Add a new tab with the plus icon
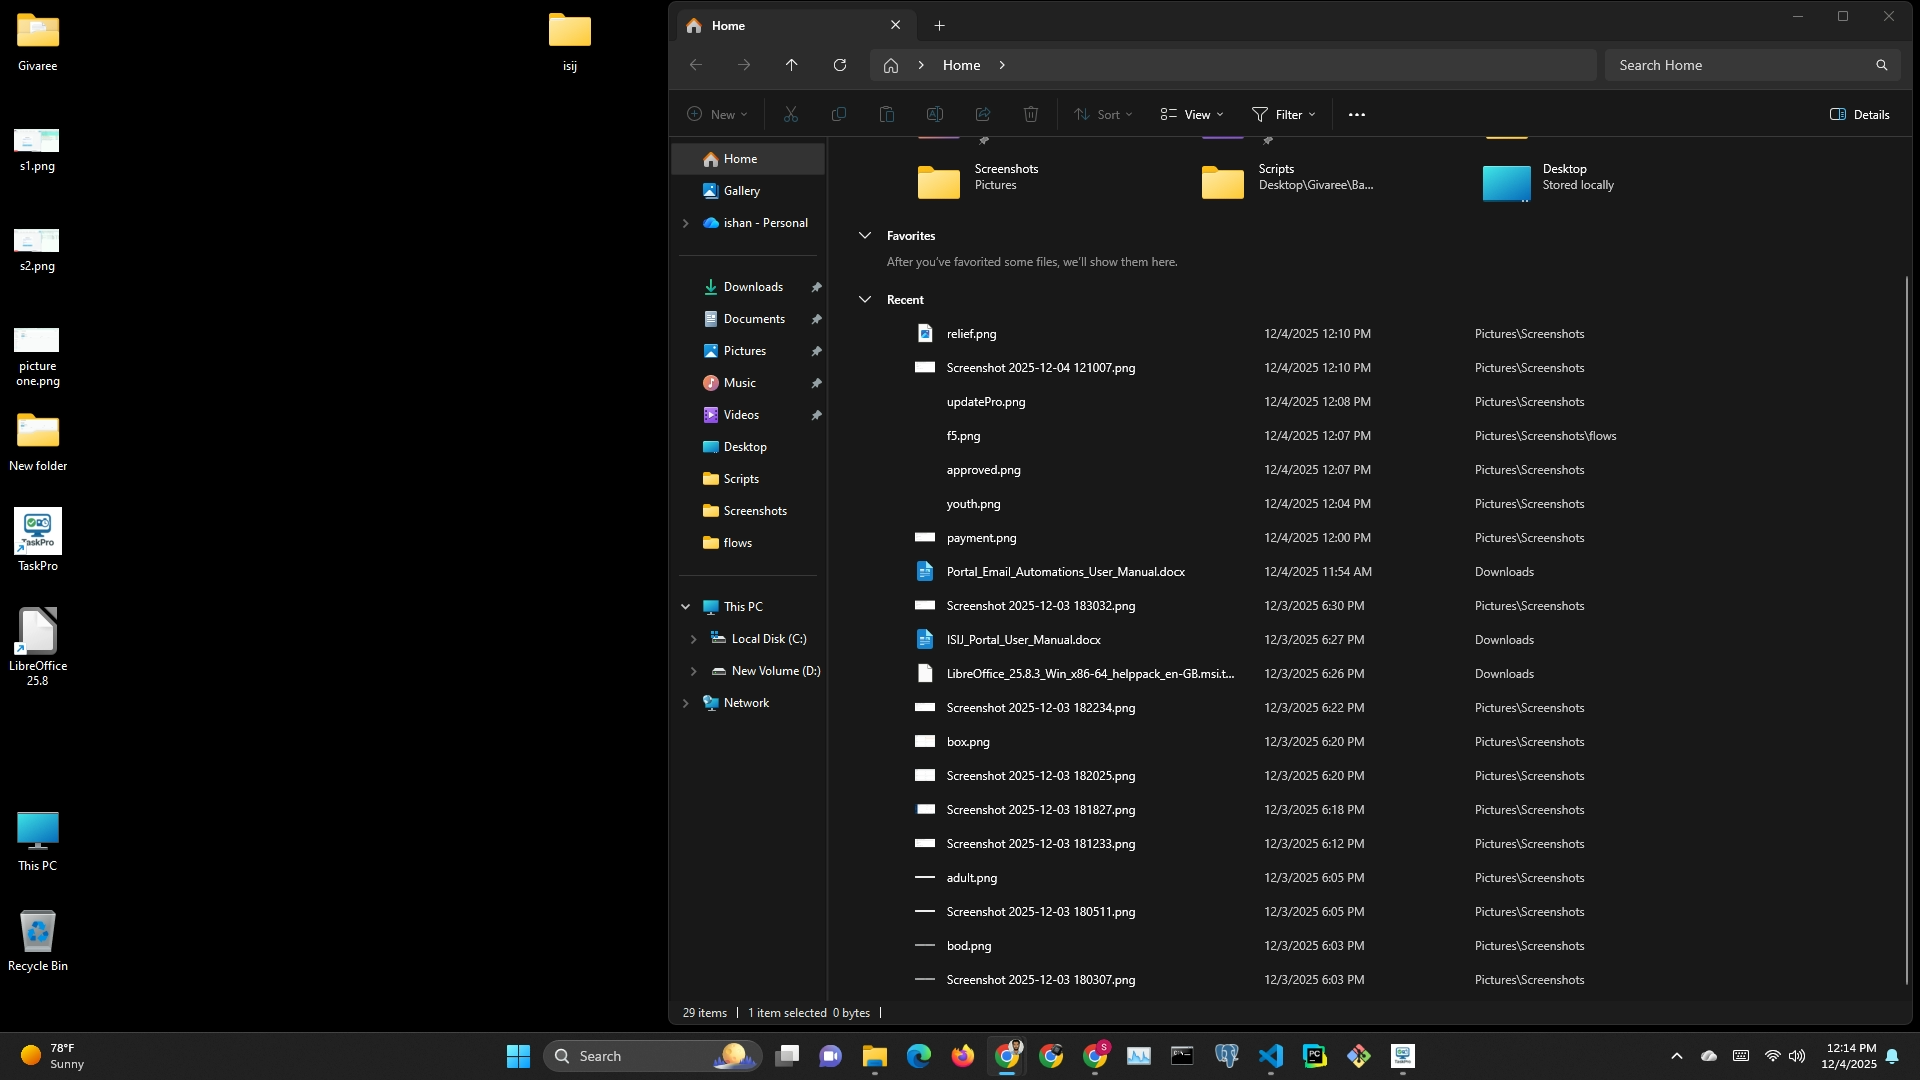The image size is (1920, 1080). pyautogui.click(x=939, y=26)
